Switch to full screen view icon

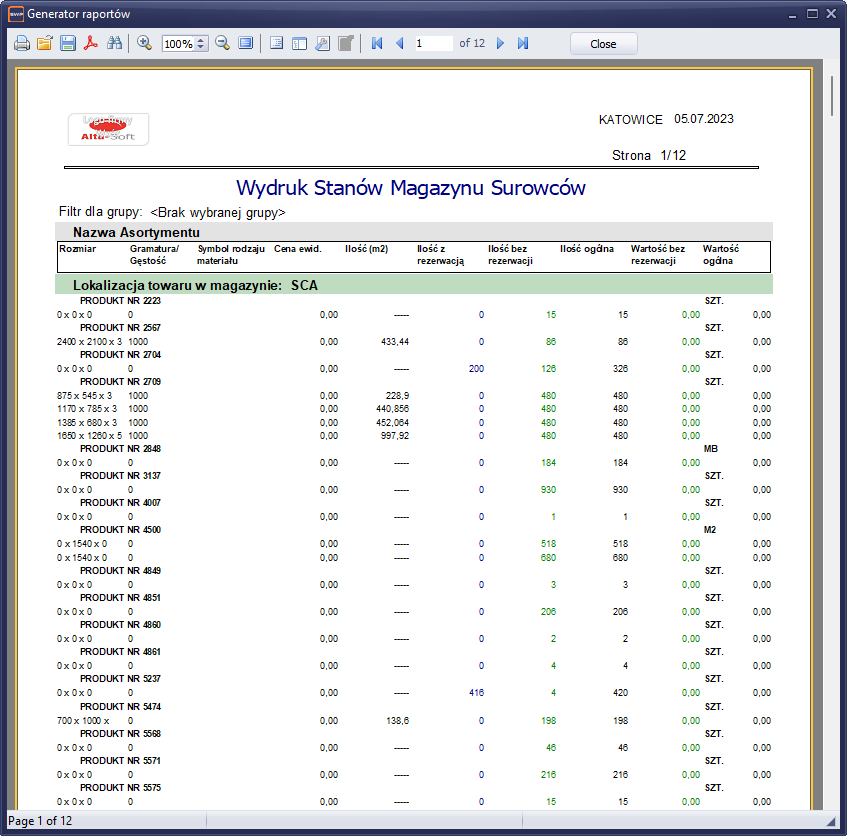point(245,44)
